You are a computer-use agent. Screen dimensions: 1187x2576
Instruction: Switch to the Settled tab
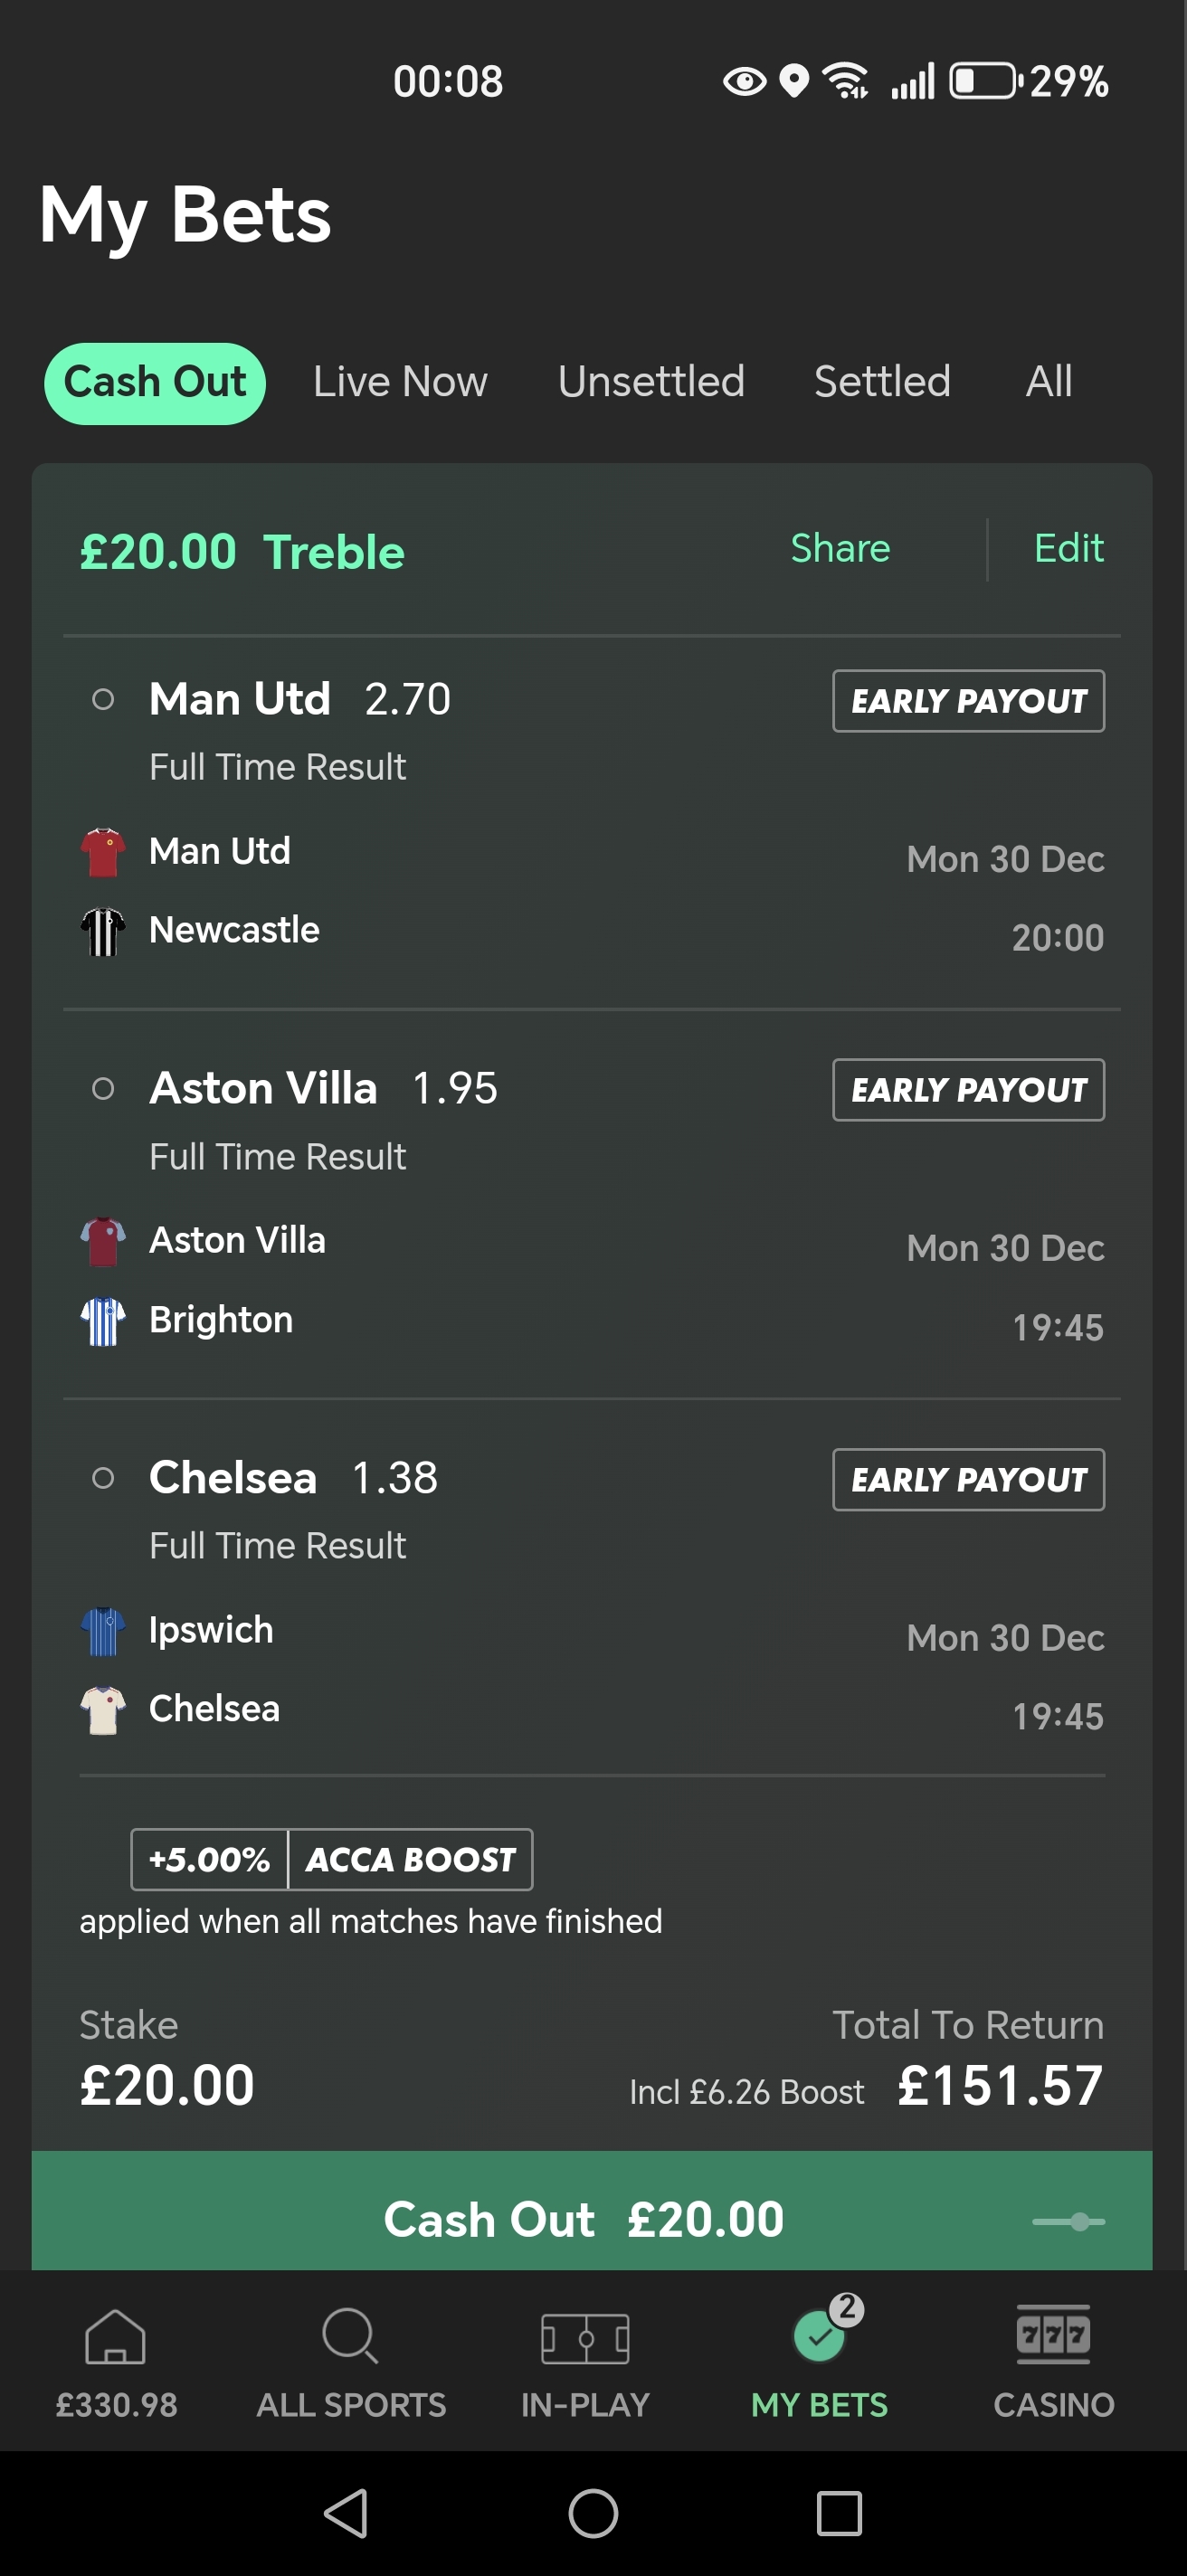pyautogui.click(x=882, y=382)
